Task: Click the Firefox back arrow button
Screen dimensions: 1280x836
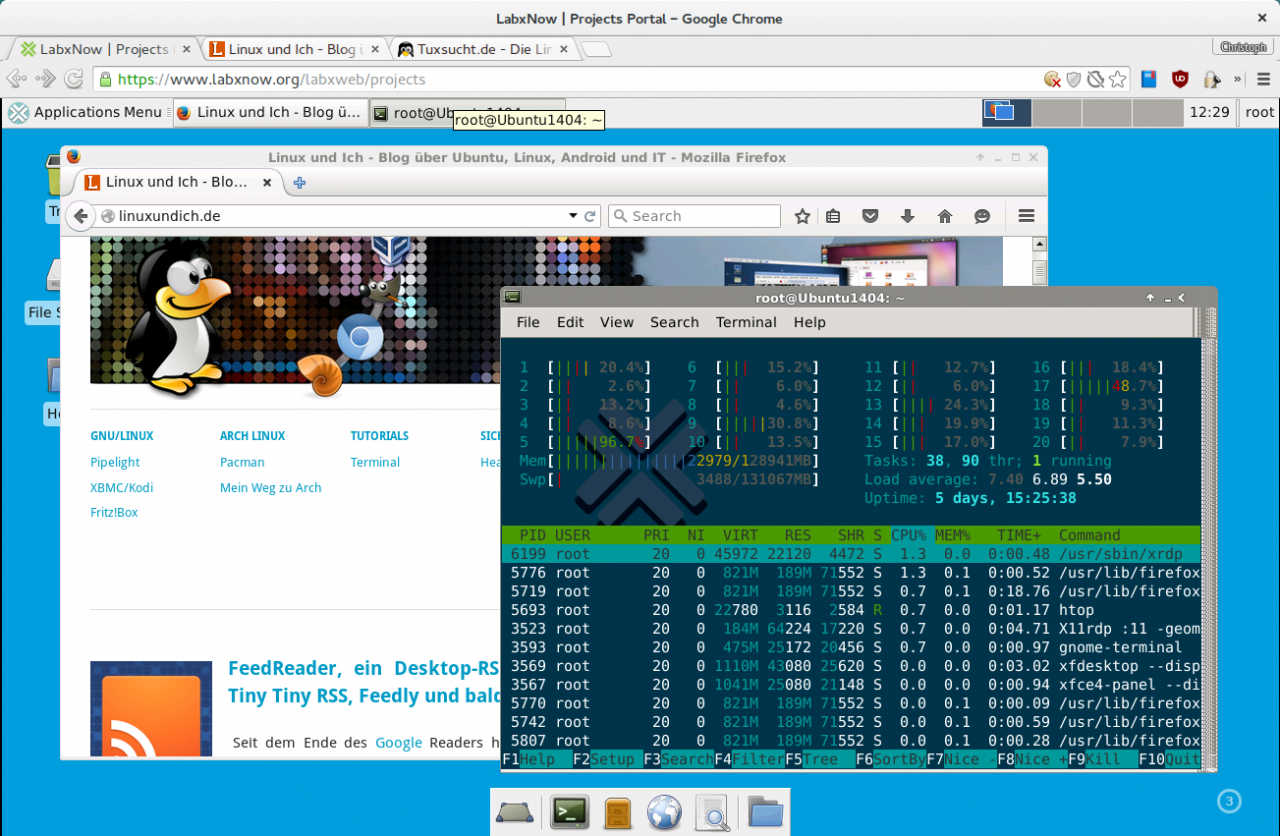Action: (81, 216)
